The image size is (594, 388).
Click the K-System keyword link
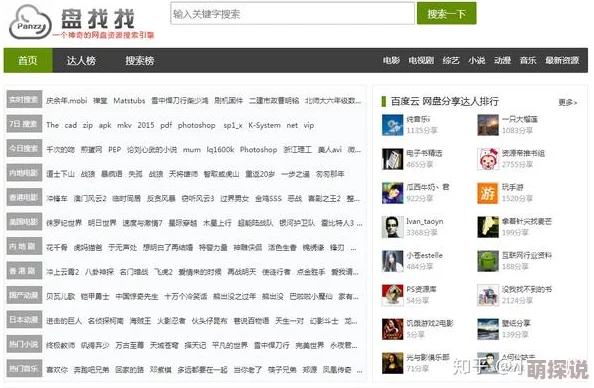coord(264,125)
